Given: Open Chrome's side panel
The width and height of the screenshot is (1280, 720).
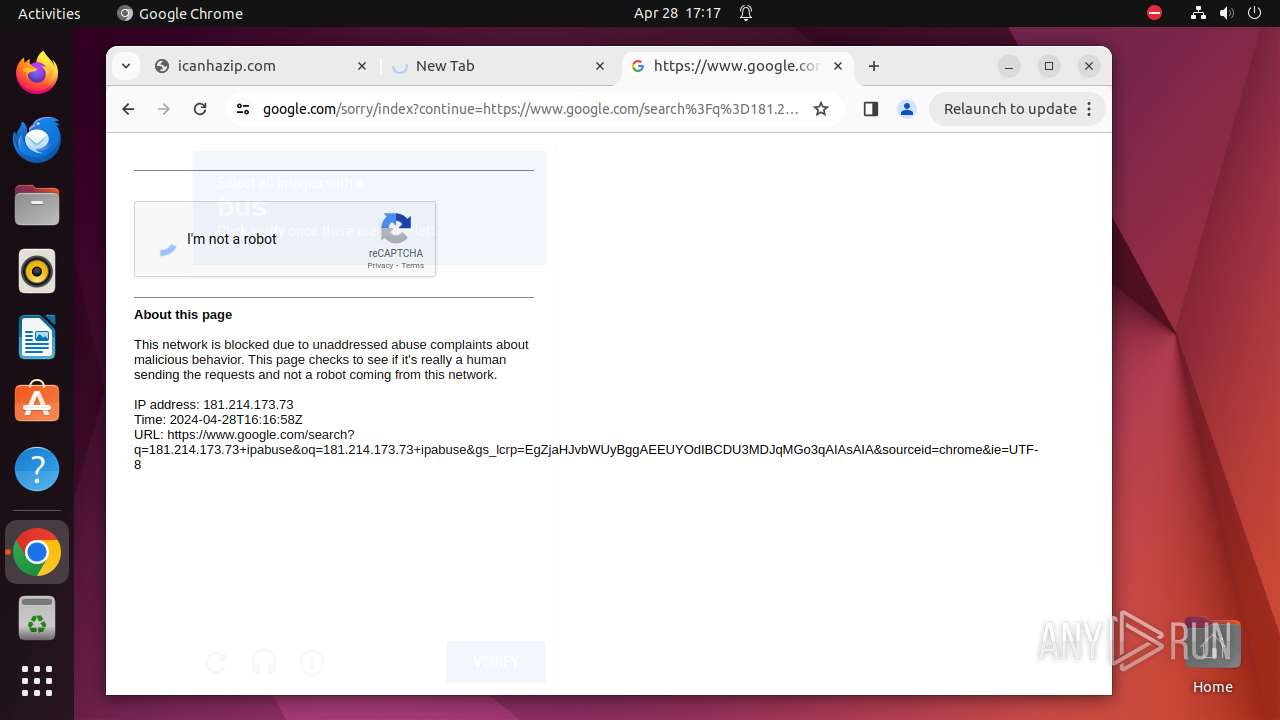Looking at the screenshot, I should (870, 109).
